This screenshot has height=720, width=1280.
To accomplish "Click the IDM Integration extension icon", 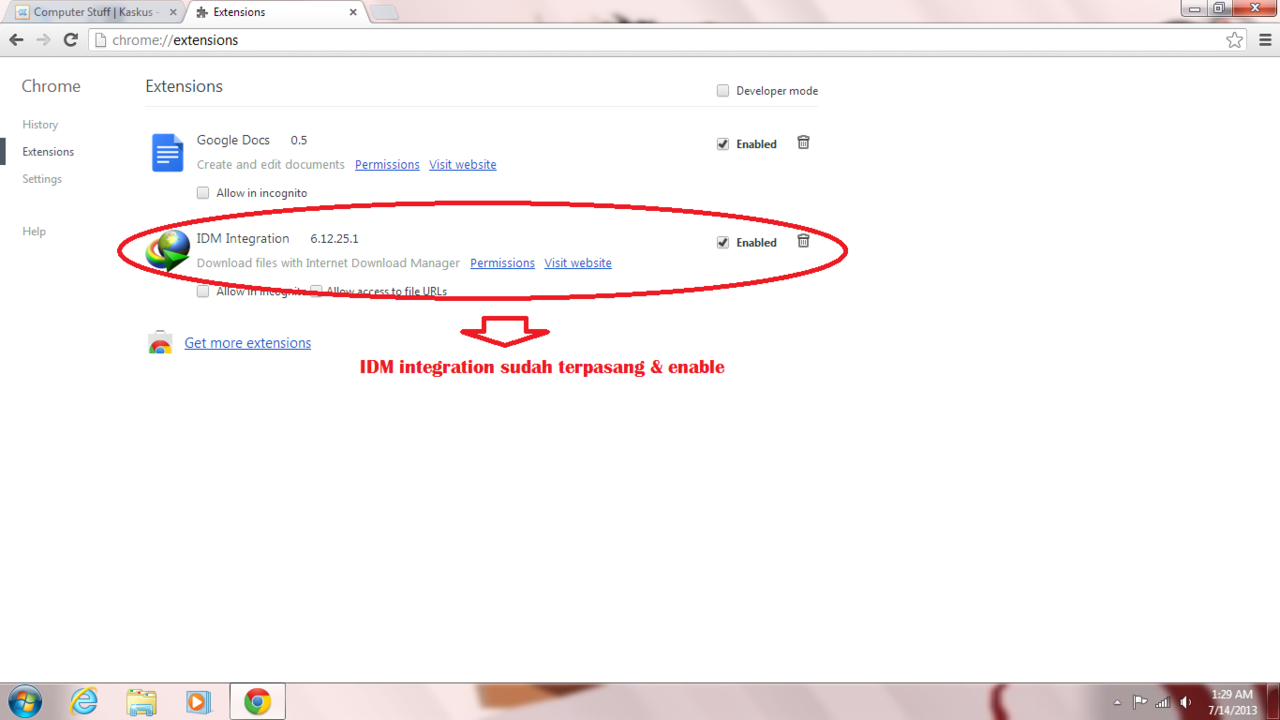I will coord(167,250).
